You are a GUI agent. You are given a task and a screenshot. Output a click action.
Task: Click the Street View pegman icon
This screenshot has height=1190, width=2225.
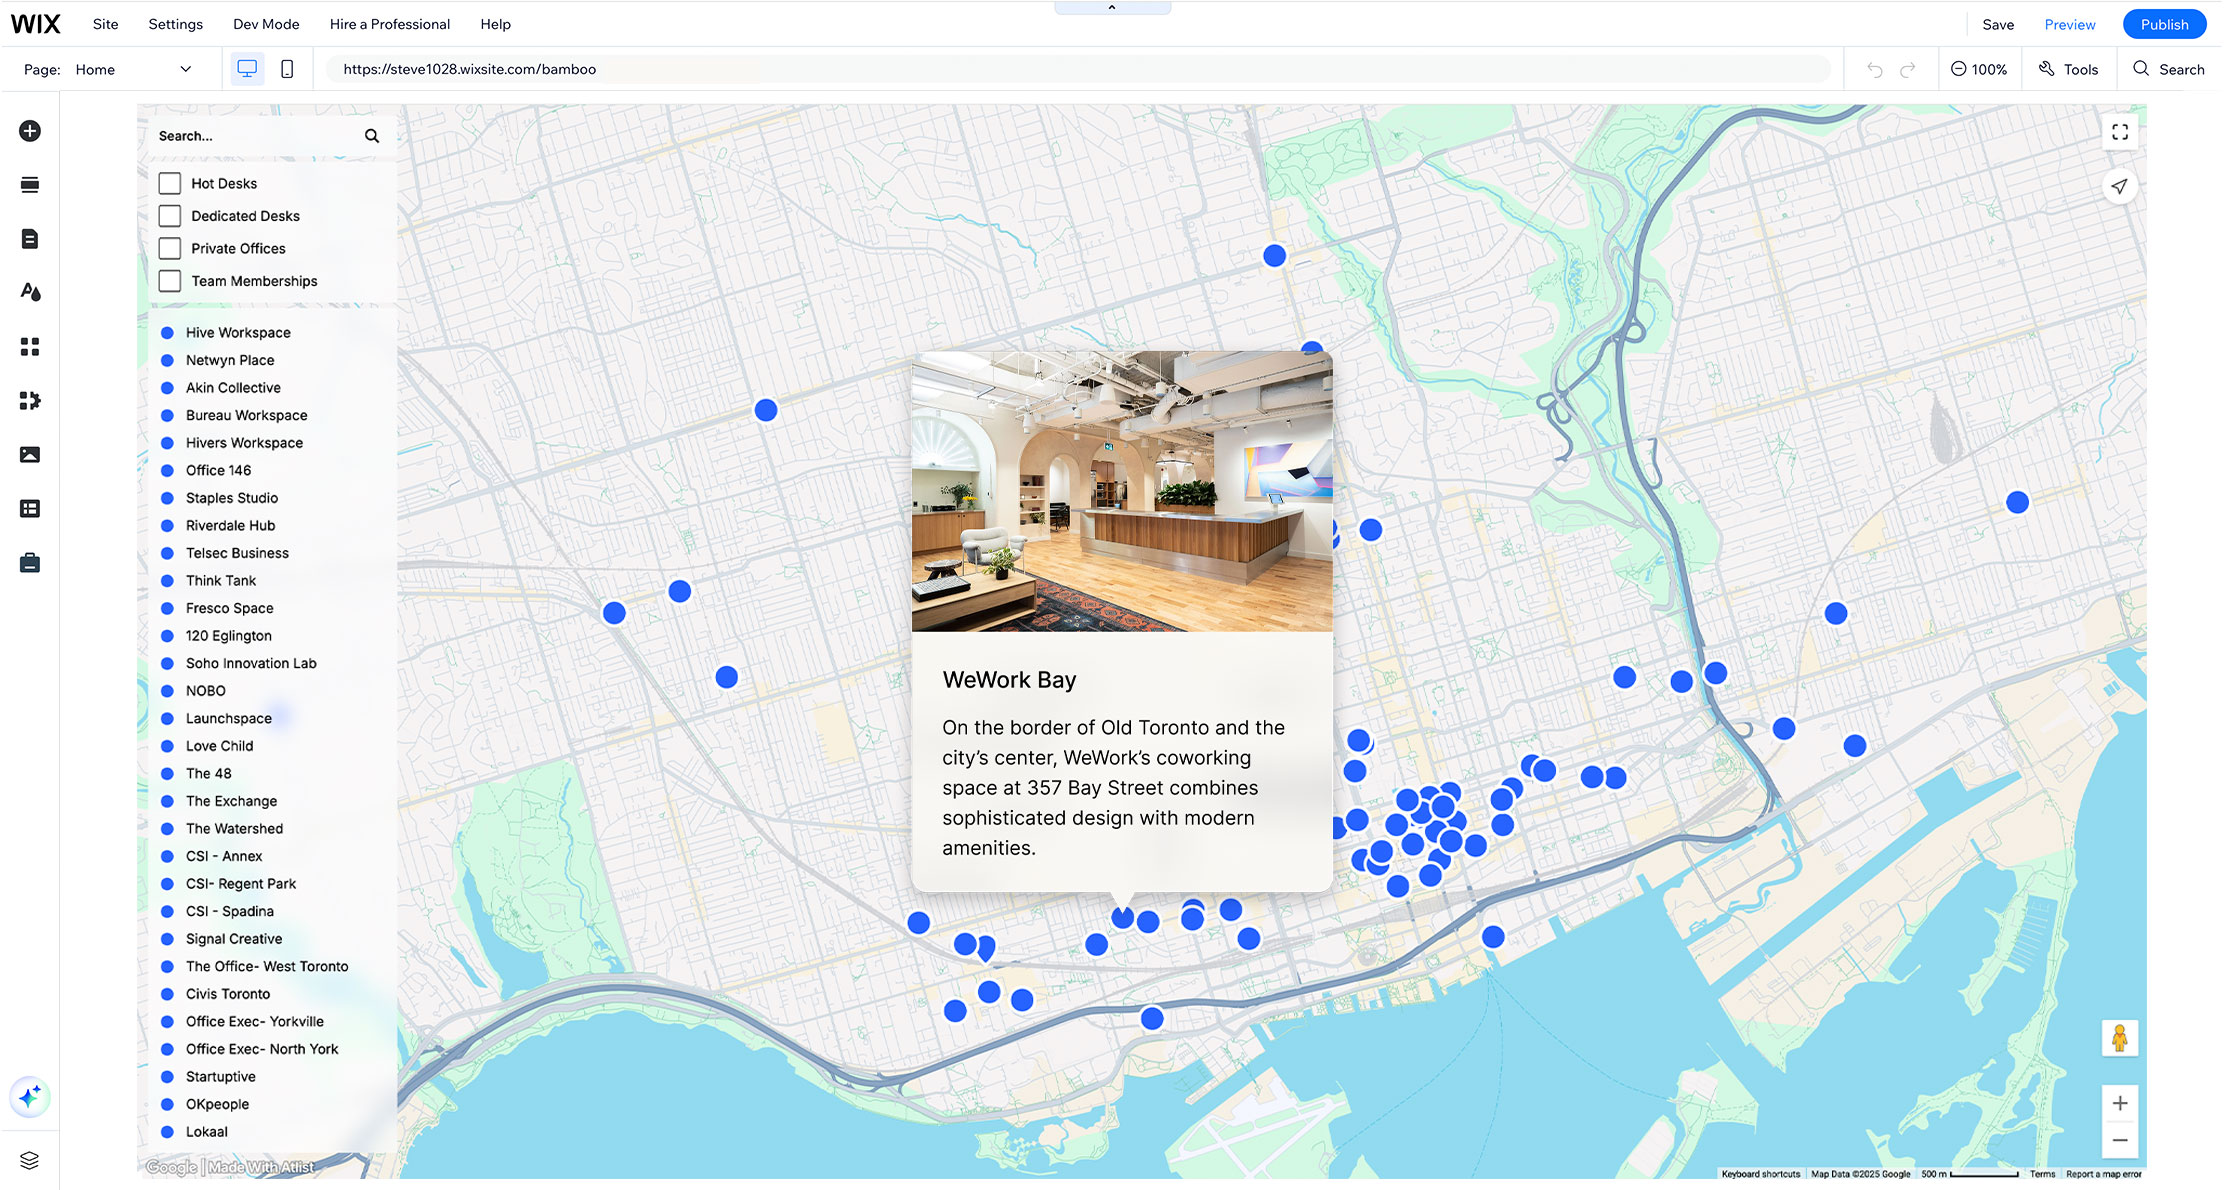coord(2119,1038)
